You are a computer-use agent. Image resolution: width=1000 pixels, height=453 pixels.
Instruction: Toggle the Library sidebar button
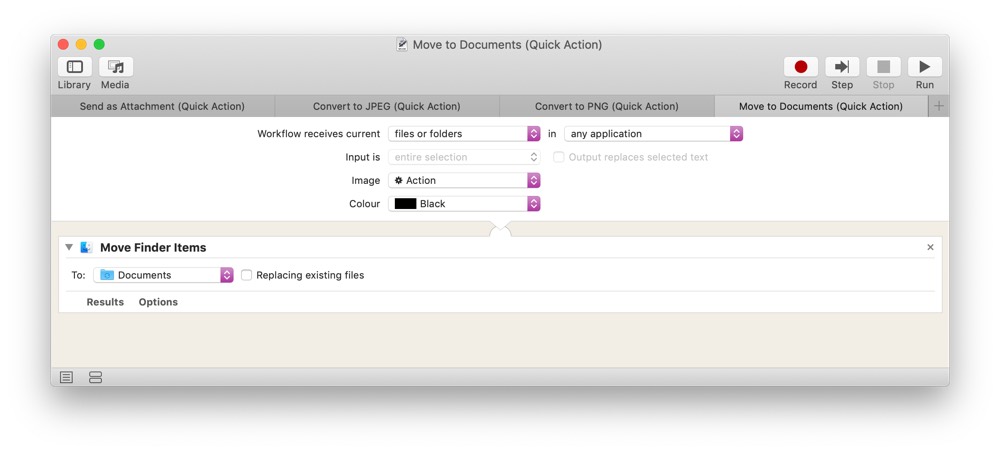pos(75,67)
